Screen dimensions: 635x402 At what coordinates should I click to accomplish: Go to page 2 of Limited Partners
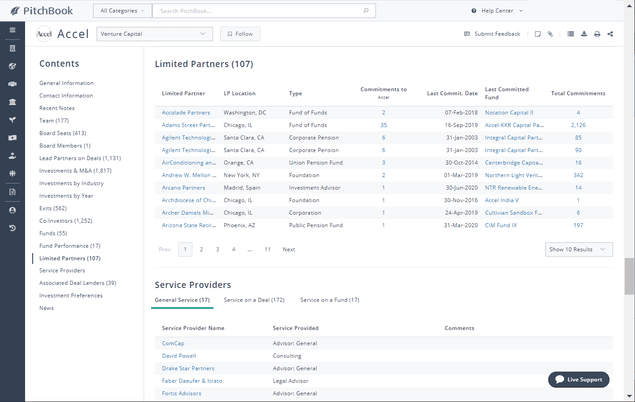tap(203, 249)
